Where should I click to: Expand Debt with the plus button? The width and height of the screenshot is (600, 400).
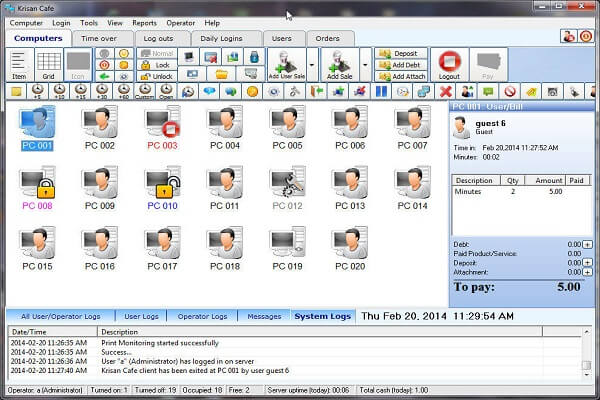click(x=587, y=245)
